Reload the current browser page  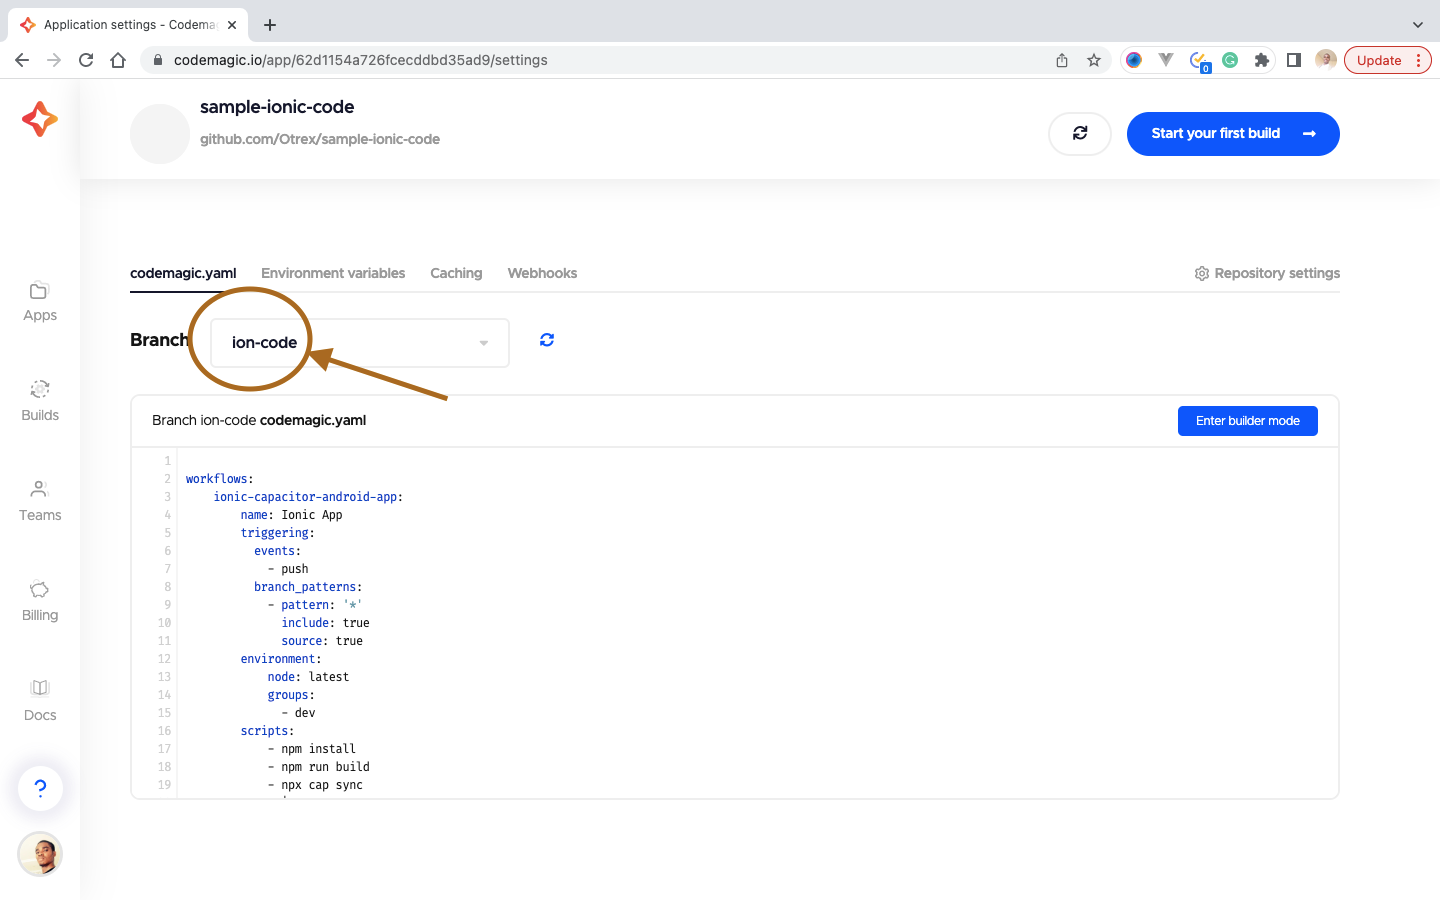coord(86,60)
